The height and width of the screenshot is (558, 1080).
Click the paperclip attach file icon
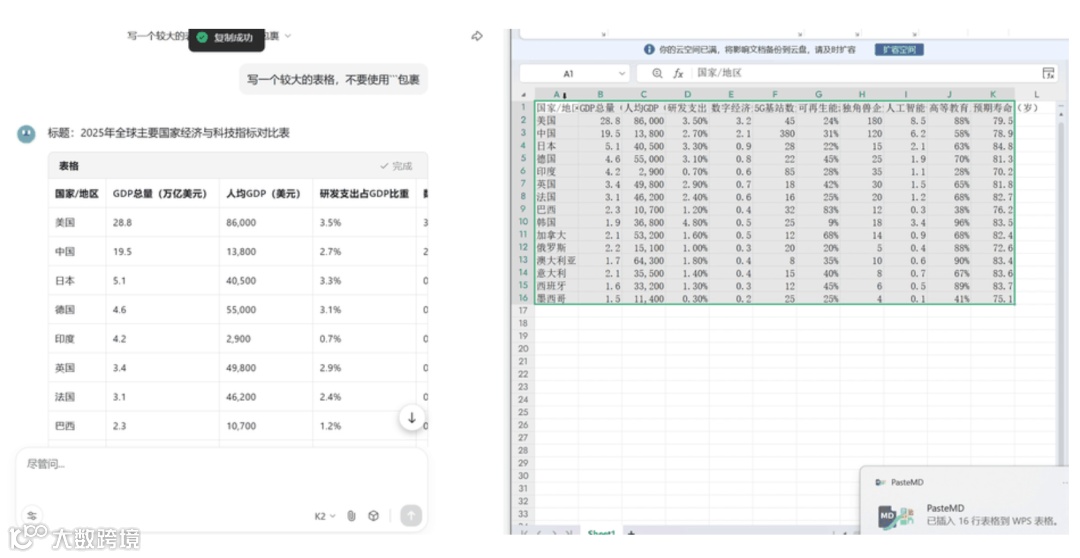click(x=351, y=516)
